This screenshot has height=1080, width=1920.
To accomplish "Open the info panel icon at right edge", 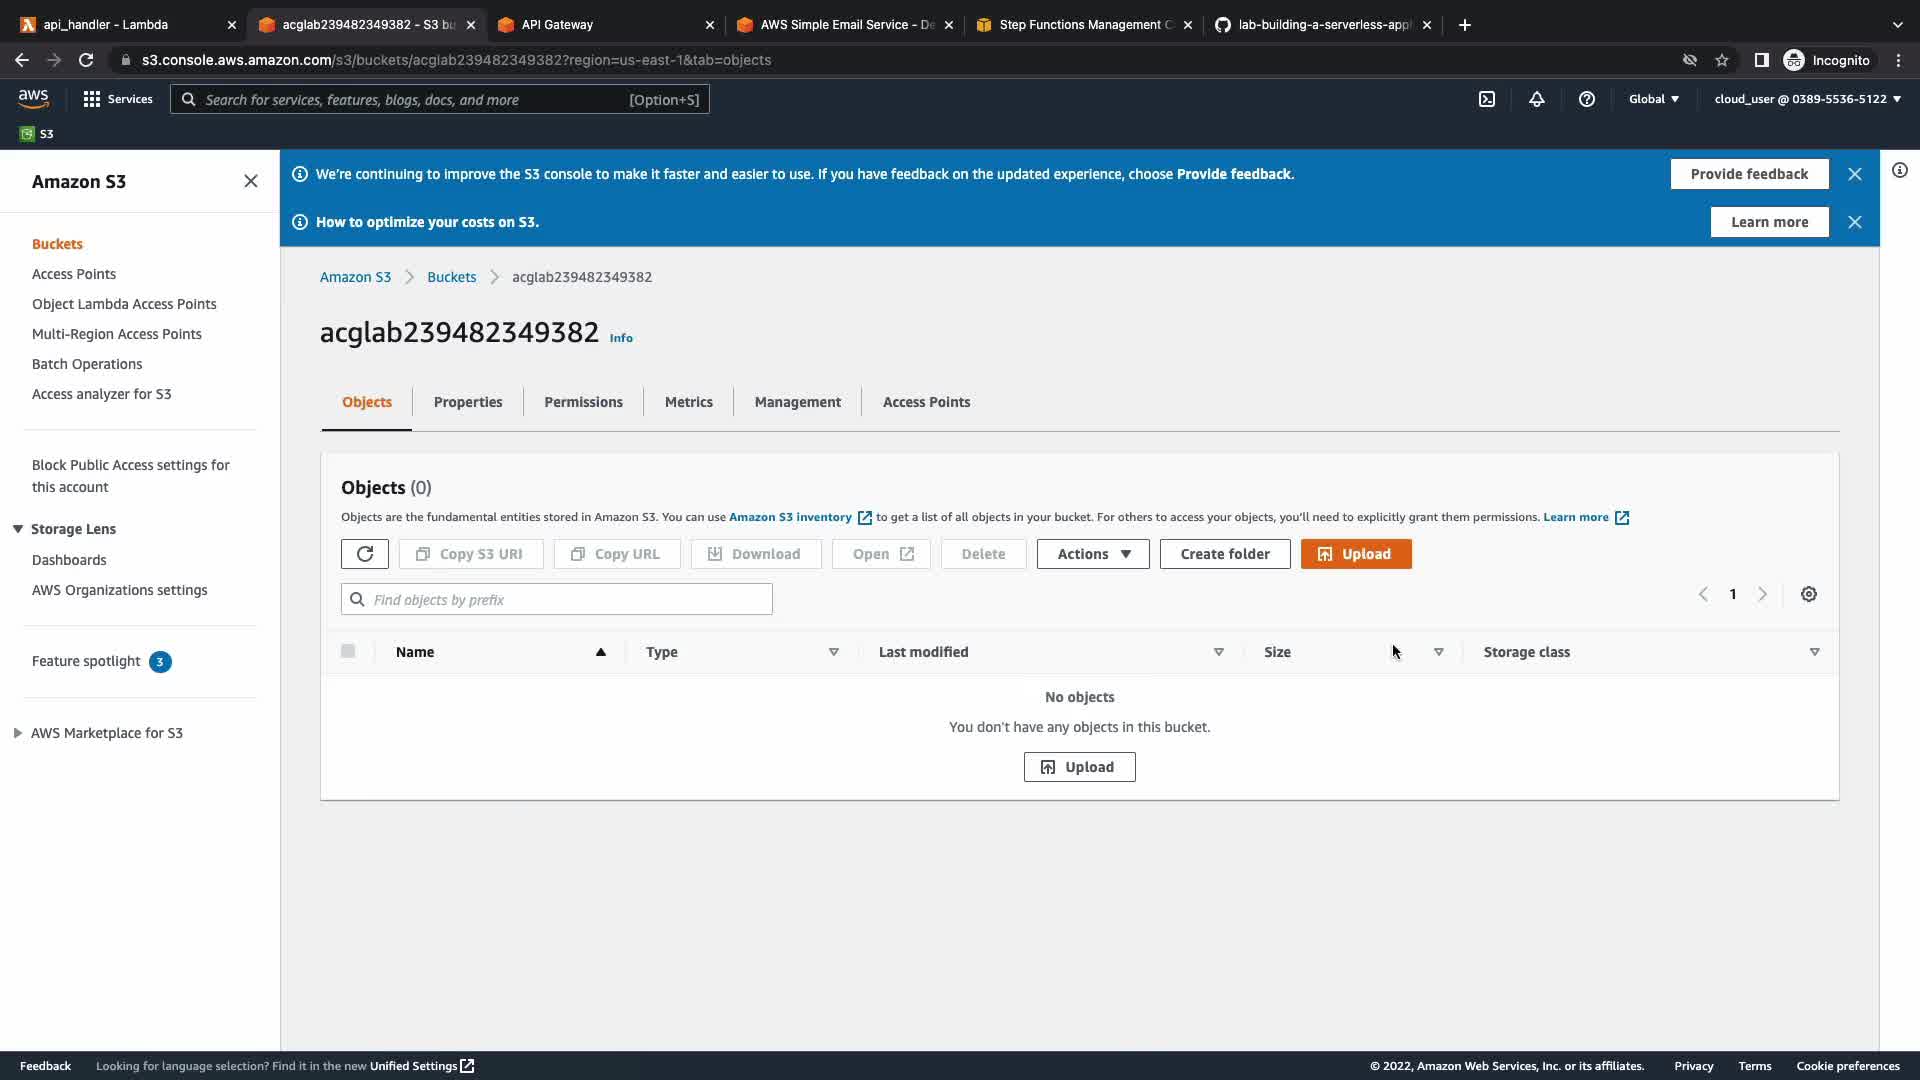I will tap(1900, 170).
